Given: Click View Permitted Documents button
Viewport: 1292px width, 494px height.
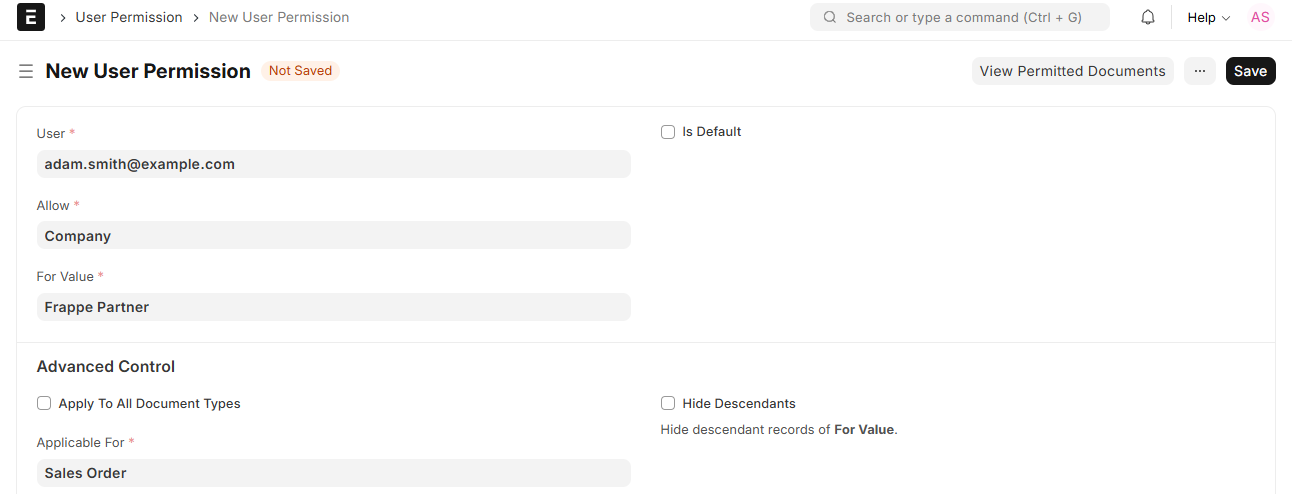Looking at the screenshot, I should [x=1072, y=71].
